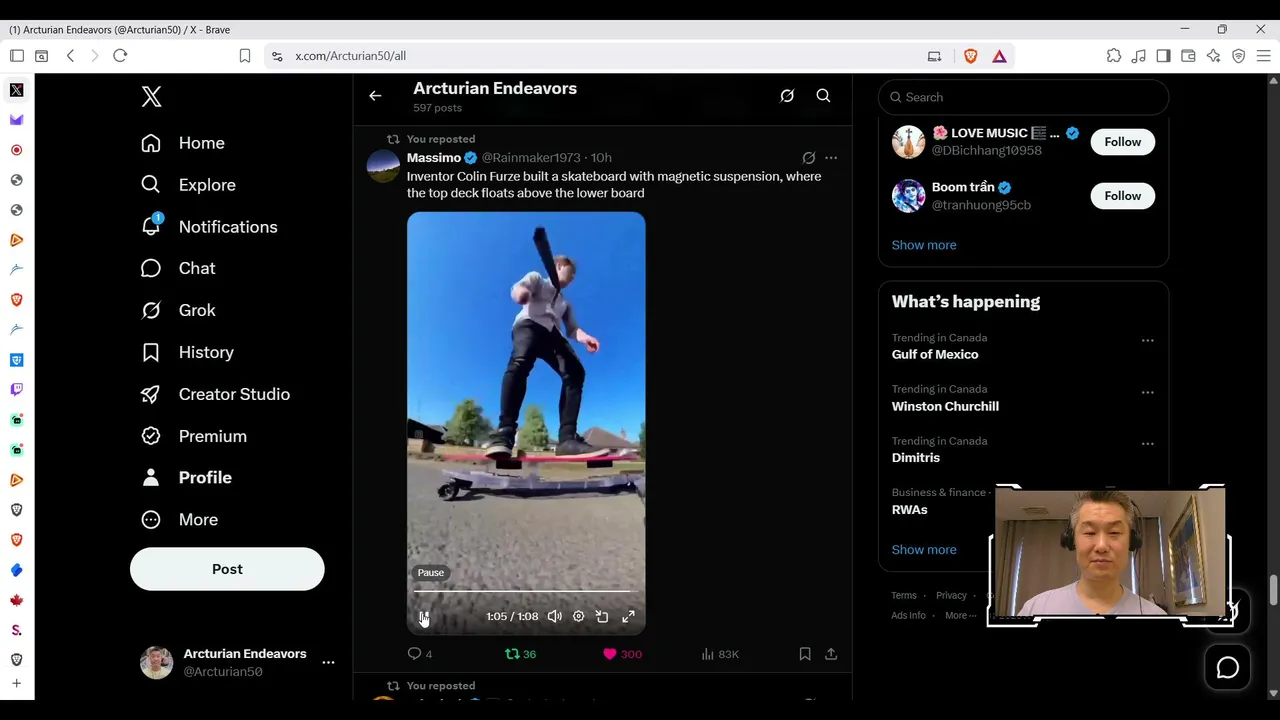
Task: Open Brave Shields lion icon
Action: [x=970, y=56]
